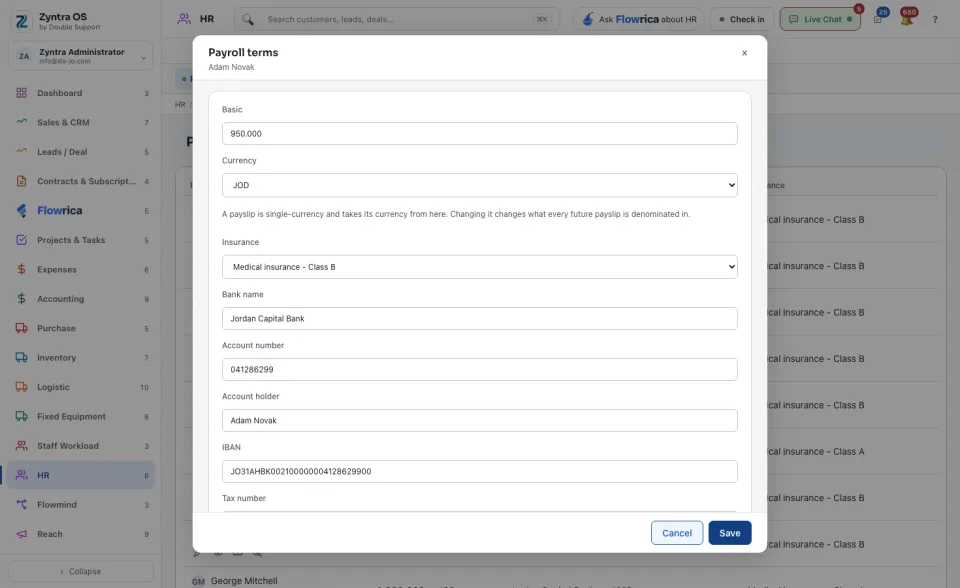Open notifications bell with 650 badge
Viewport: 960px width, 588px height.
[907, 18]
